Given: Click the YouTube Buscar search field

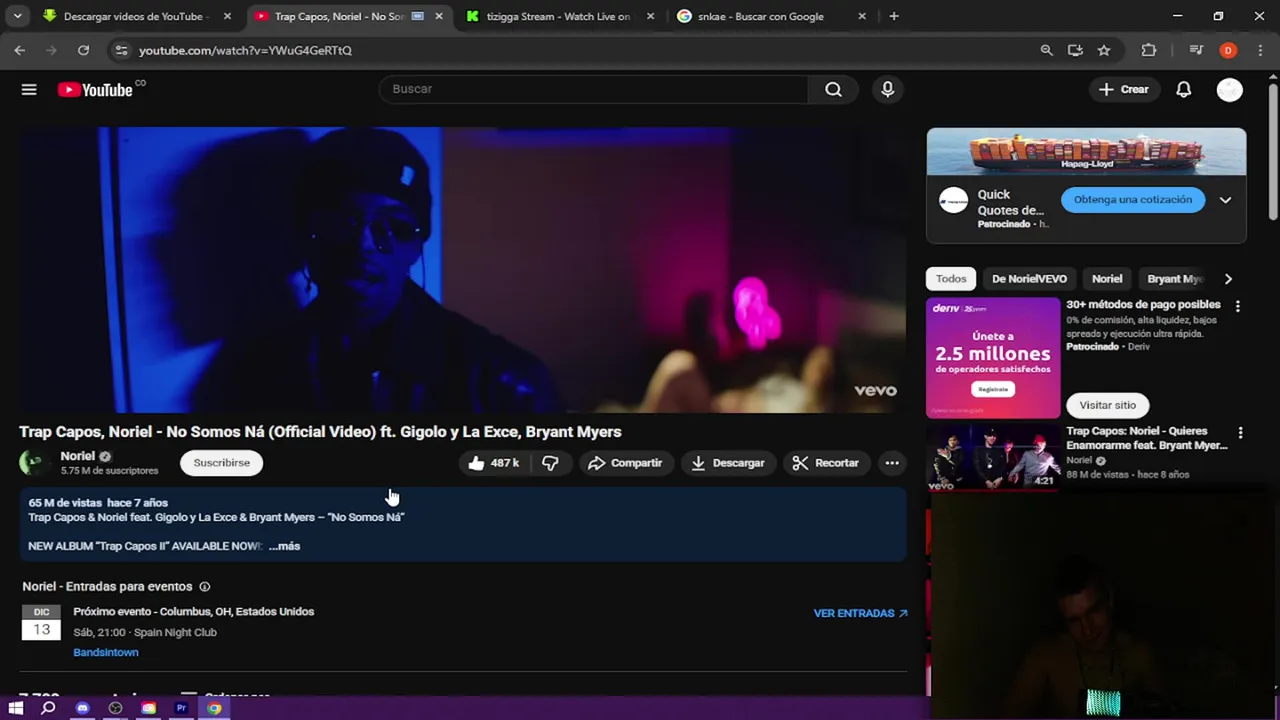Looking at the screenshot, I should point(594,89).
